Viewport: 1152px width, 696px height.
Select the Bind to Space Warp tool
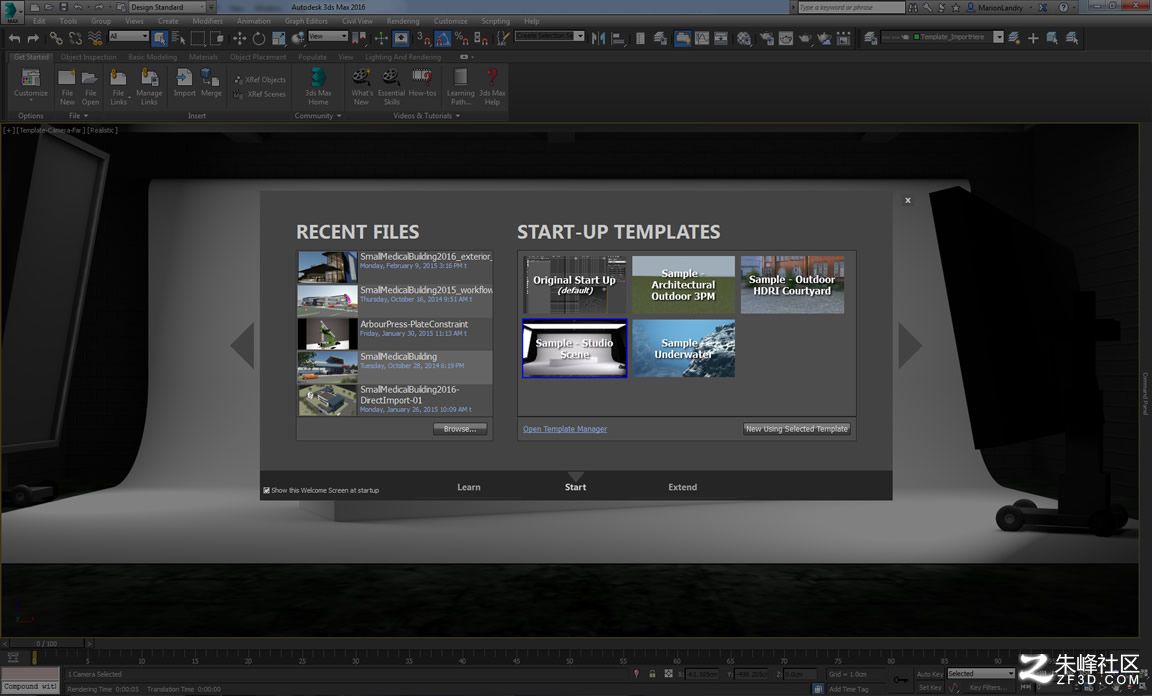tap(95, 38)
